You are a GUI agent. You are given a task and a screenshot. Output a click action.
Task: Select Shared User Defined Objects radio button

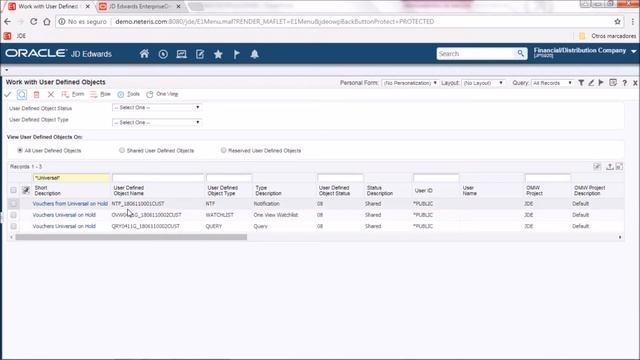[122, 150]
